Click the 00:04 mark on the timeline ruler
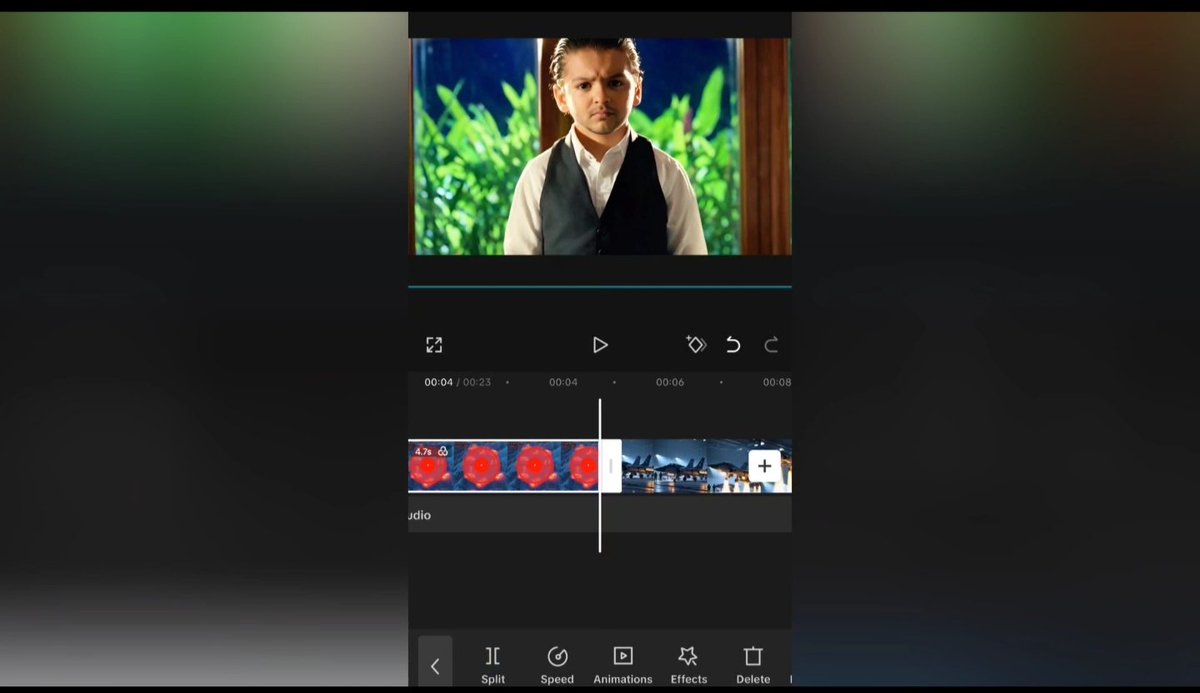 563,382
